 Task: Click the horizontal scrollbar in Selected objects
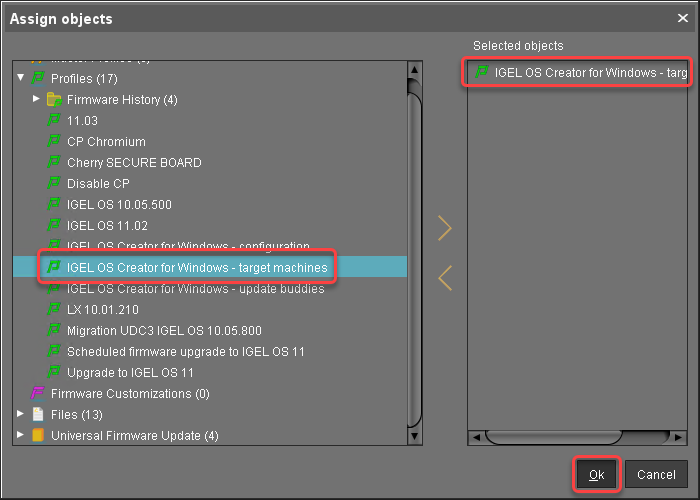tap(579, 437)
